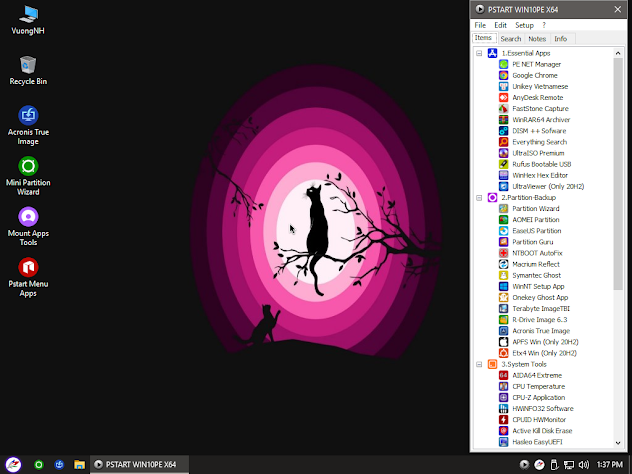Collapse the 2.Partition-Backup group
The height and width of the screenshot is (474, 632).
pyautogui.click(x=480, y=198)
